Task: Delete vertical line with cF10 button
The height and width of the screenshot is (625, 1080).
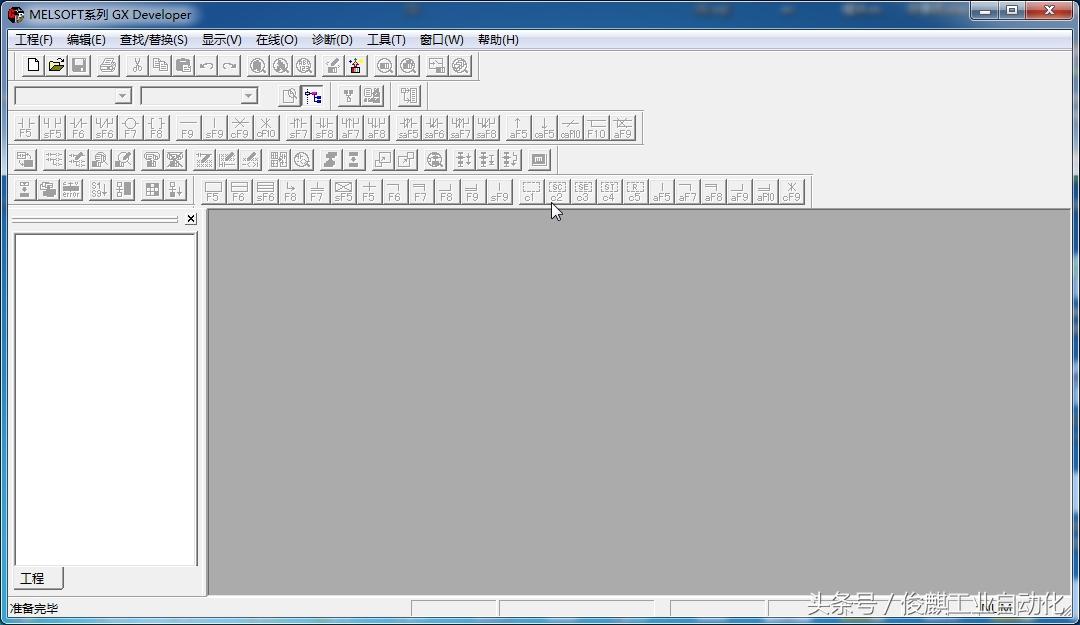Action: point(266,127)
